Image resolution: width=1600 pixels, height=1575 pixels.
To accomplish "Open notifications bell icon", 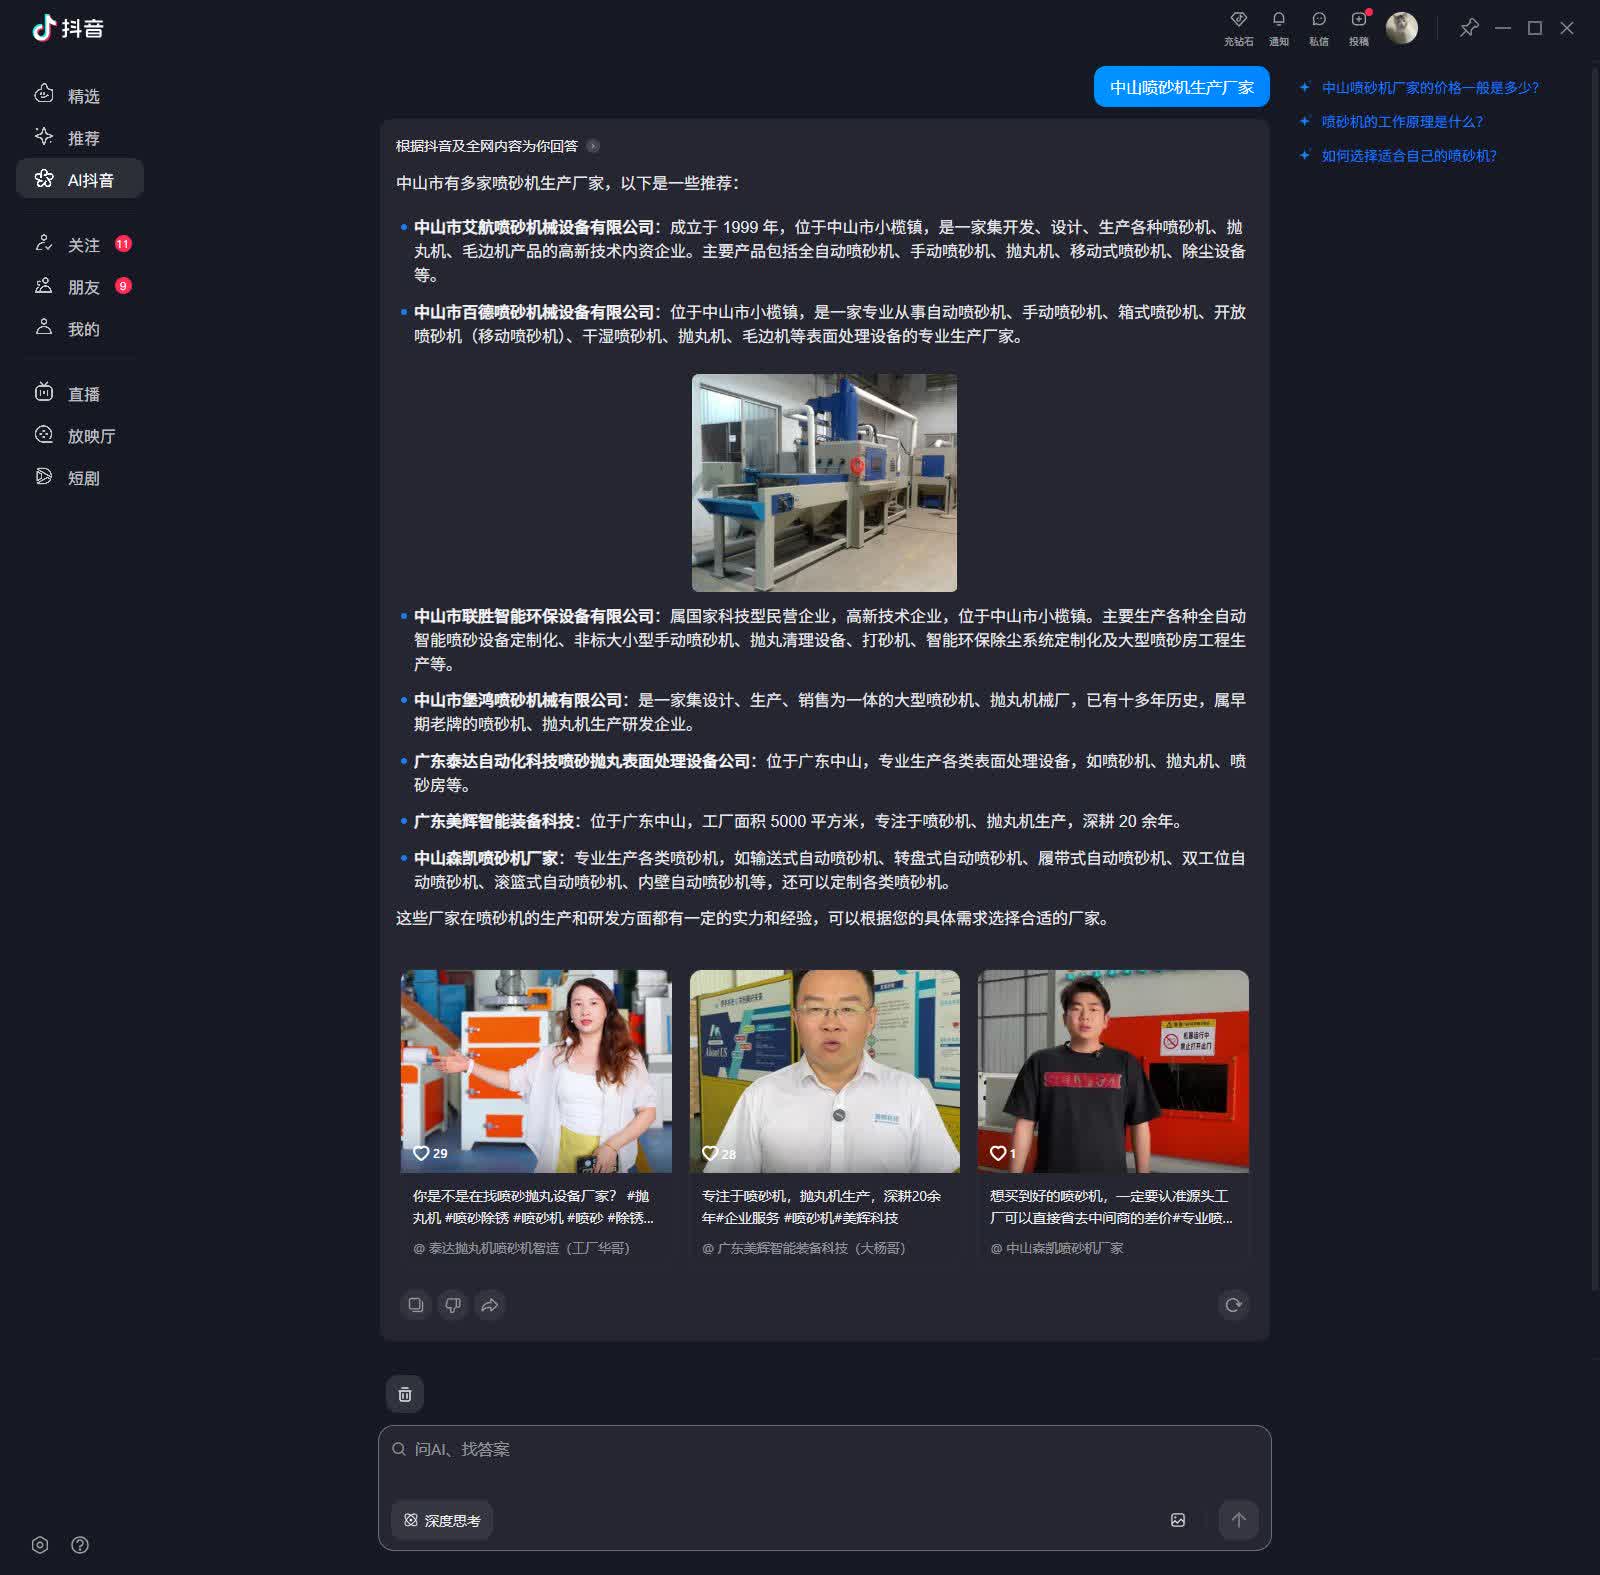I will tap(1279, 28).
